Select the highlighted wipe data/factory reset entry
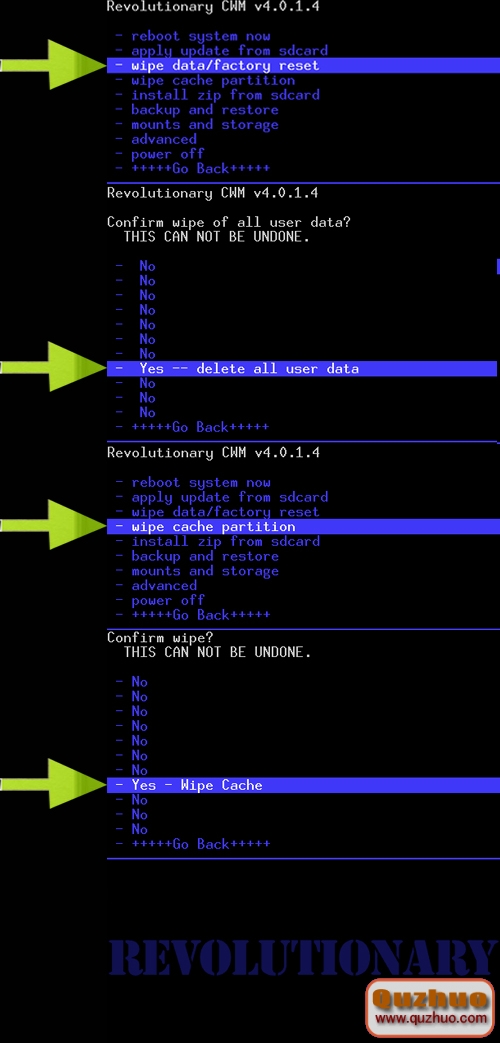Screen dimensions: 500x1043 [x=302, y=65]
